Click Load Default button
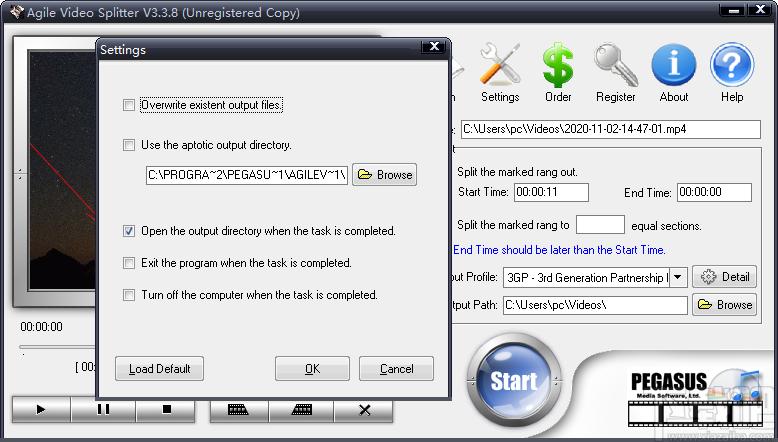Screen dimensions: 778x442 (x=159, y=368)
